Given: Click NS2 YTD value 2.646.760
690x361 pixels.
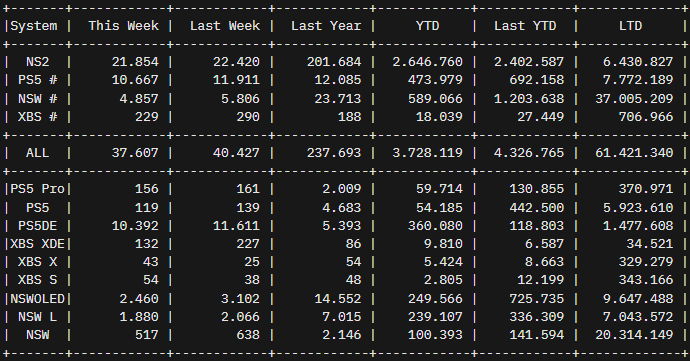Looking at the screenshot, I should coord(428,62).
